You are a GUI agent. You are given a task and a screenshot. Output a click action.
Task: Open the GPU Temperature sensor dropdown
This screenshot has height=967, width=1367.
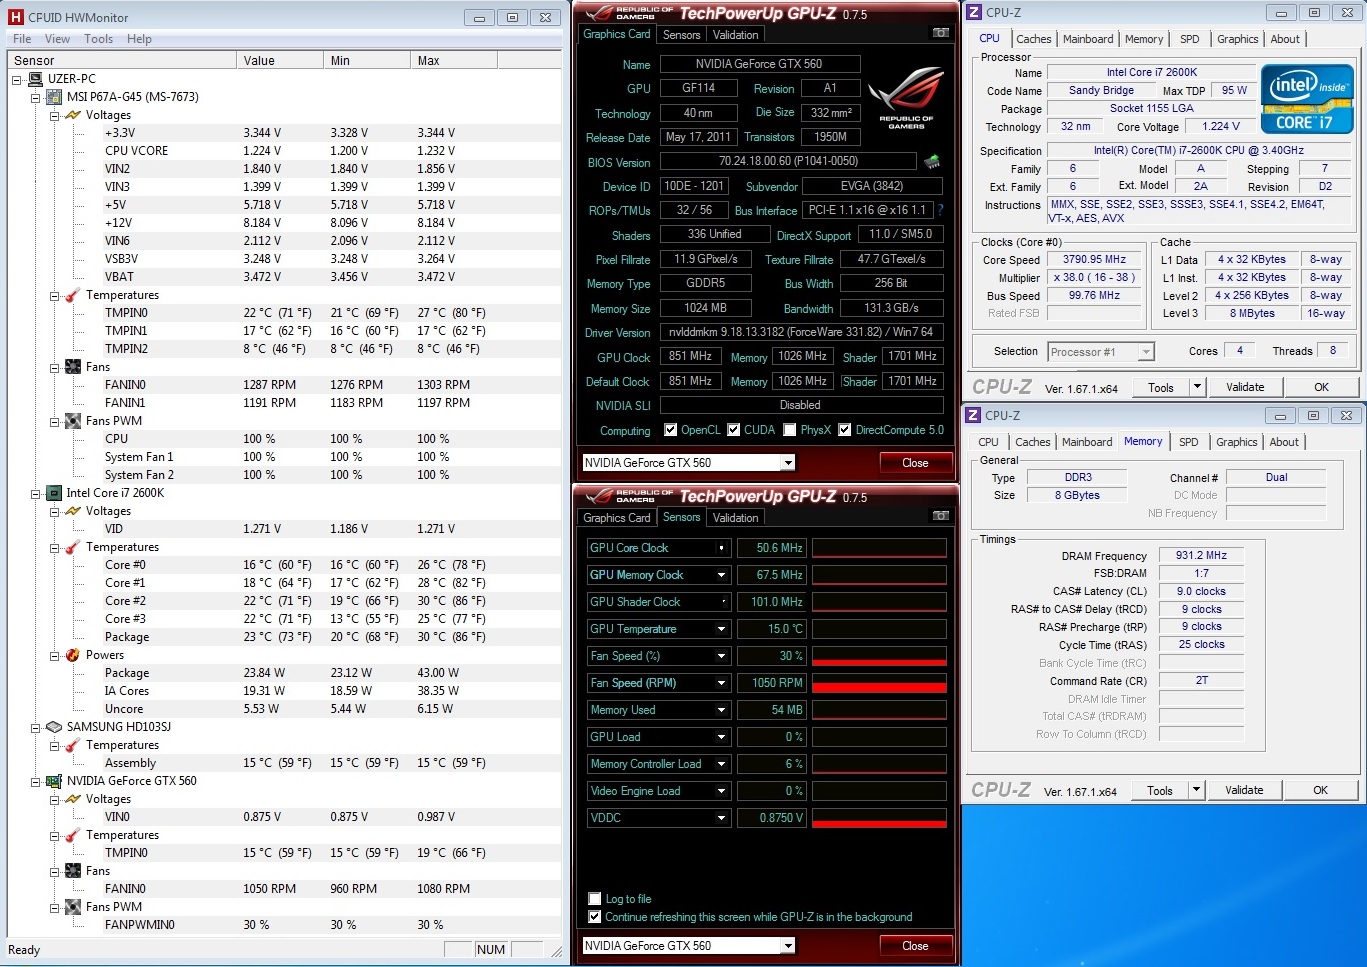coord(721,629)
